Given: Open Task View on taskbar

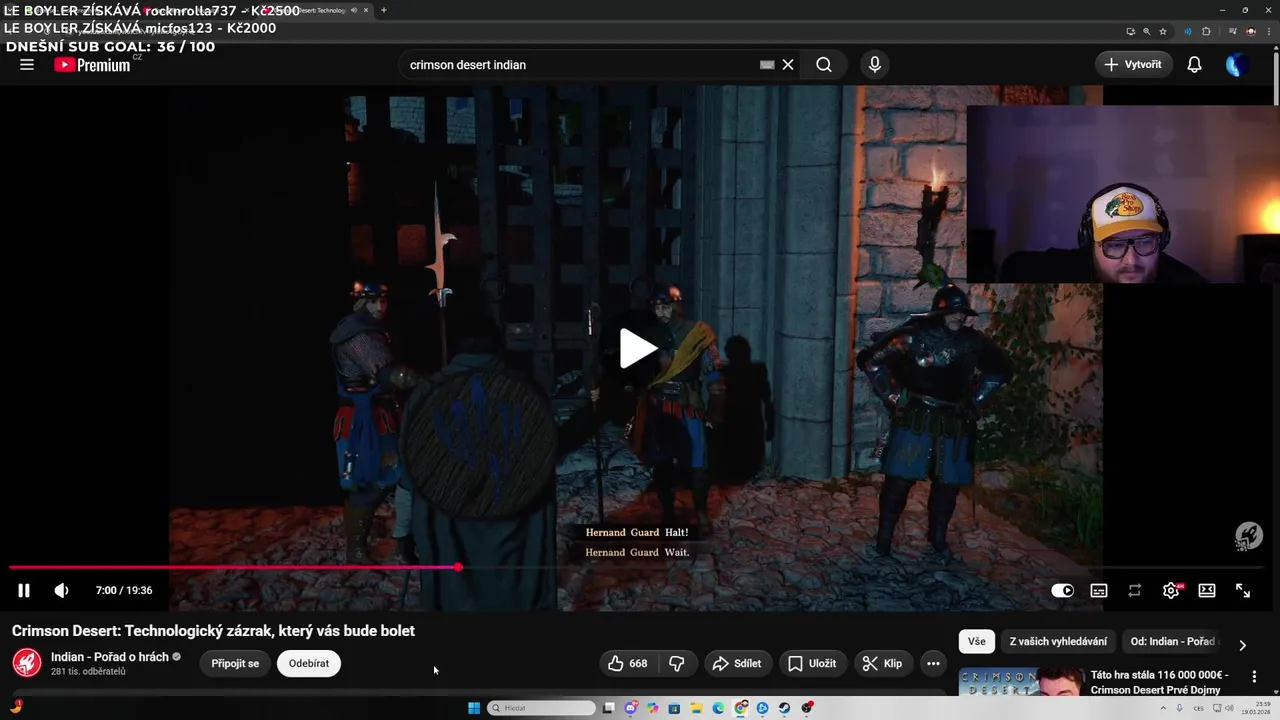Looking at the screenshot, I should click(608, 708).
